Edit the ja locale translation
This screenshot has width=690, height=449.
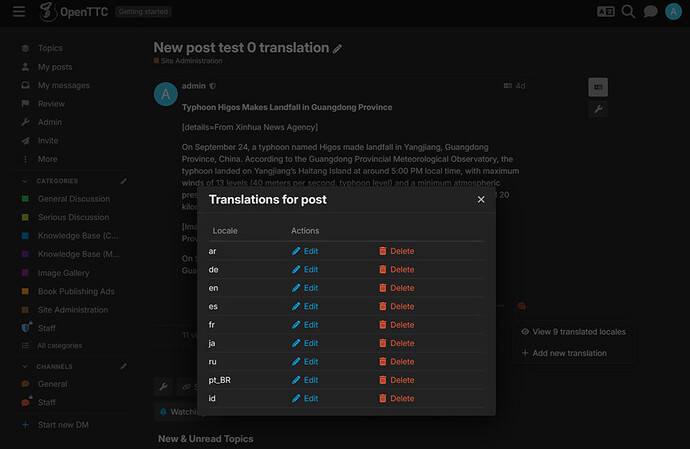click(305, 343)
